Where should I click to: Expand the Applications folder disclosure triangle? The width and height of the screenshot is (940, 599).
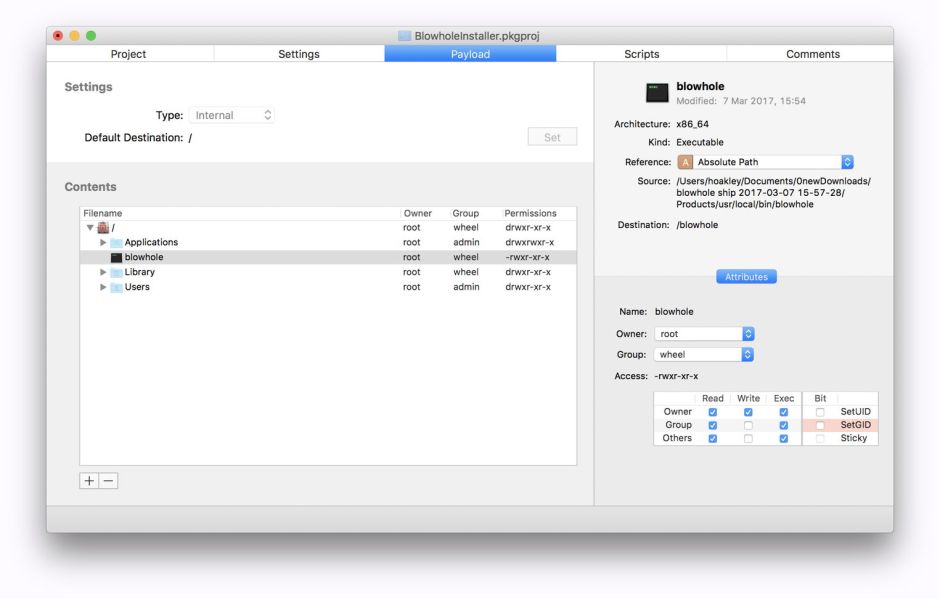(x=103, y=243)
